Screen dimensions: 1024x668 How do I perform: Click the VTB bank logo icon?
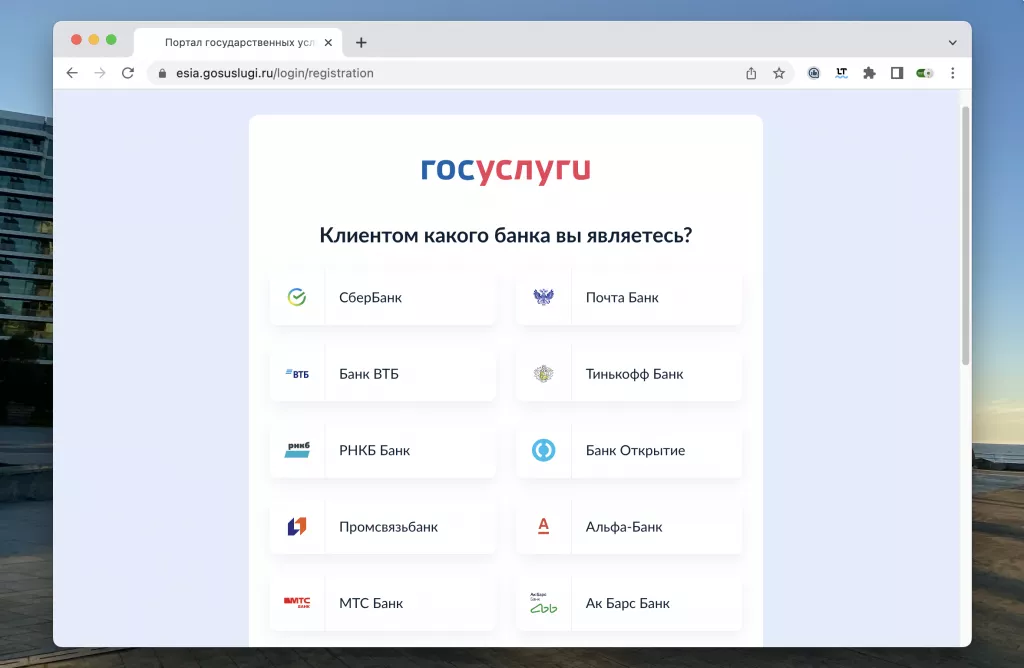pos(297,373)
